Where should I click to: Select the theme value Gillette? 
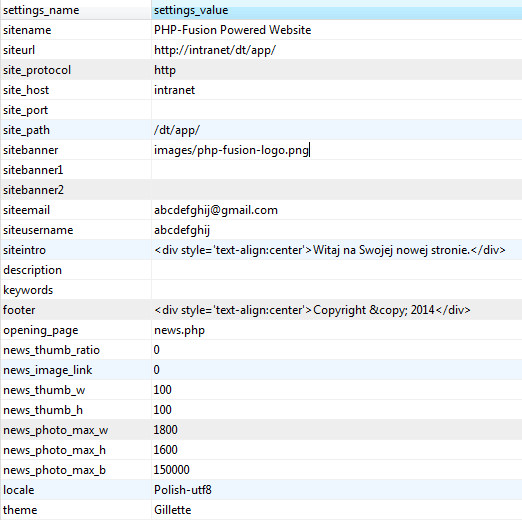[x=172, y=510]
